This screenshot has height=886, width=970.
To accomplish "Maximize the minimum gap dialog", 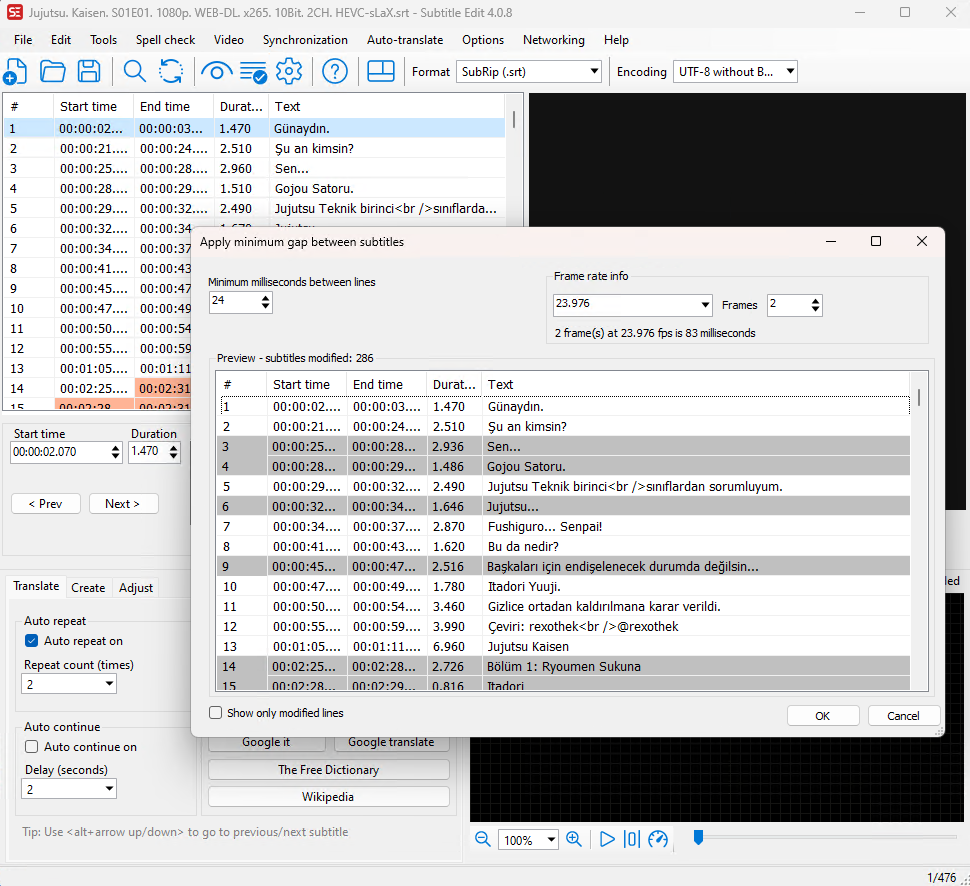I will point(876,241).
